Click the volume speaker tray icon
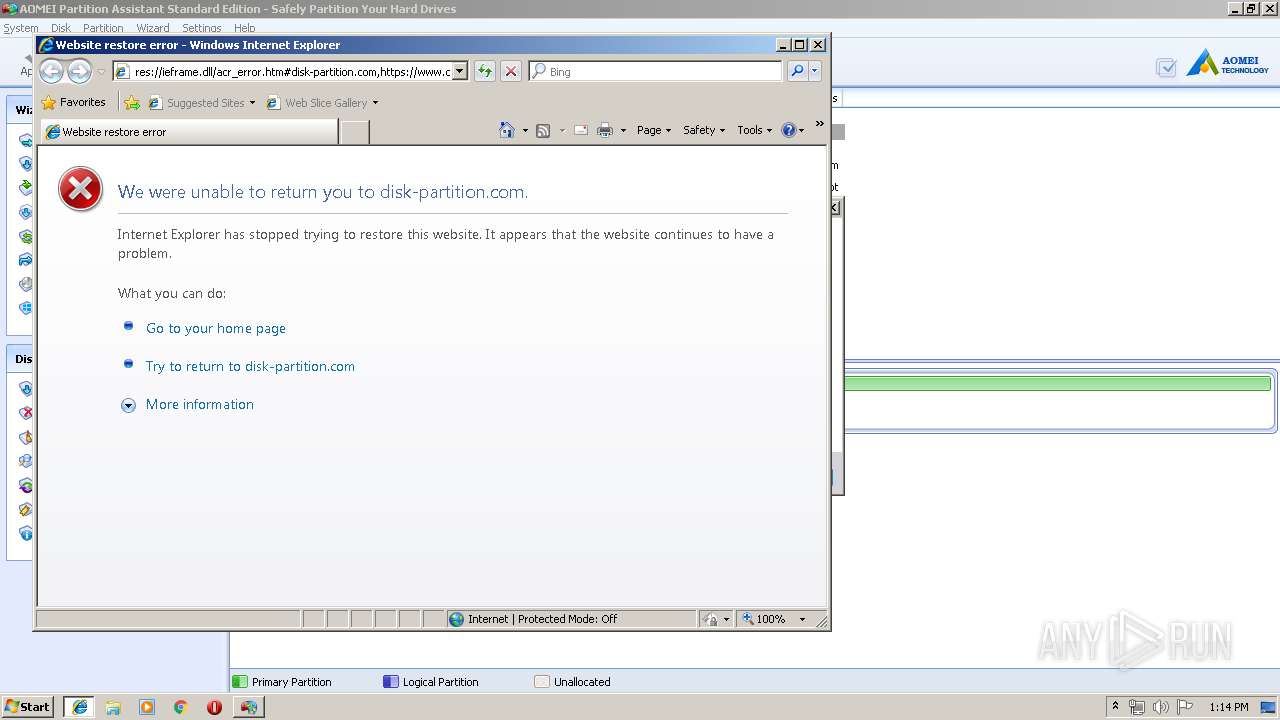1280x720 pixels. (x=1160, y=707)
